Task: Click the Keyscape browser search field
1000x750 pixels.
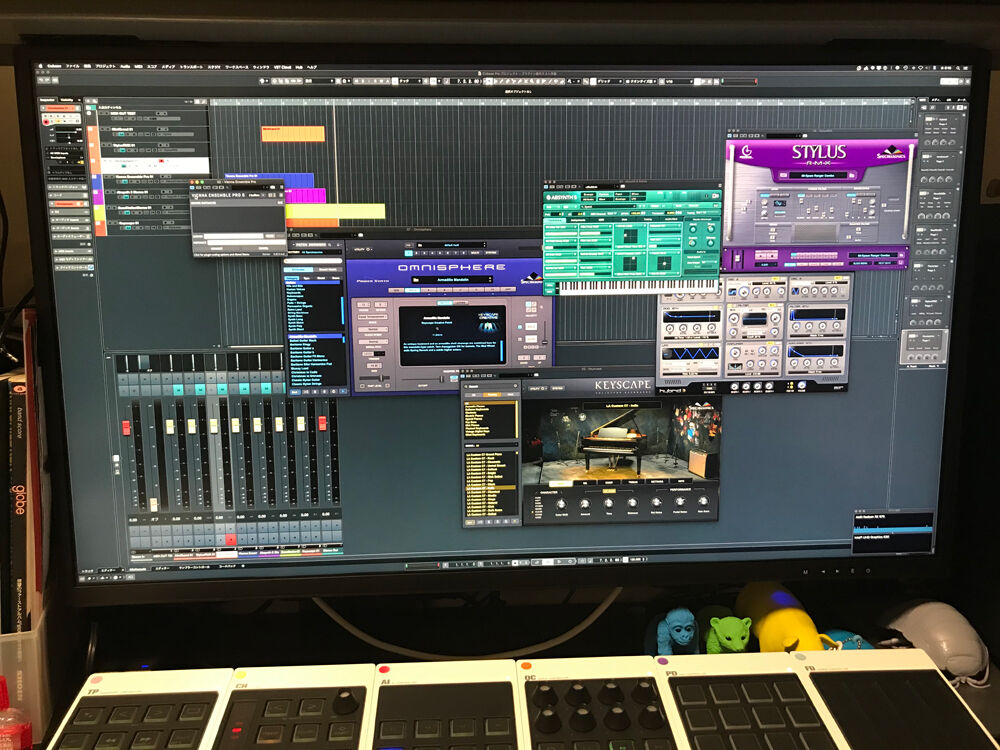Action: click(491, 386)
